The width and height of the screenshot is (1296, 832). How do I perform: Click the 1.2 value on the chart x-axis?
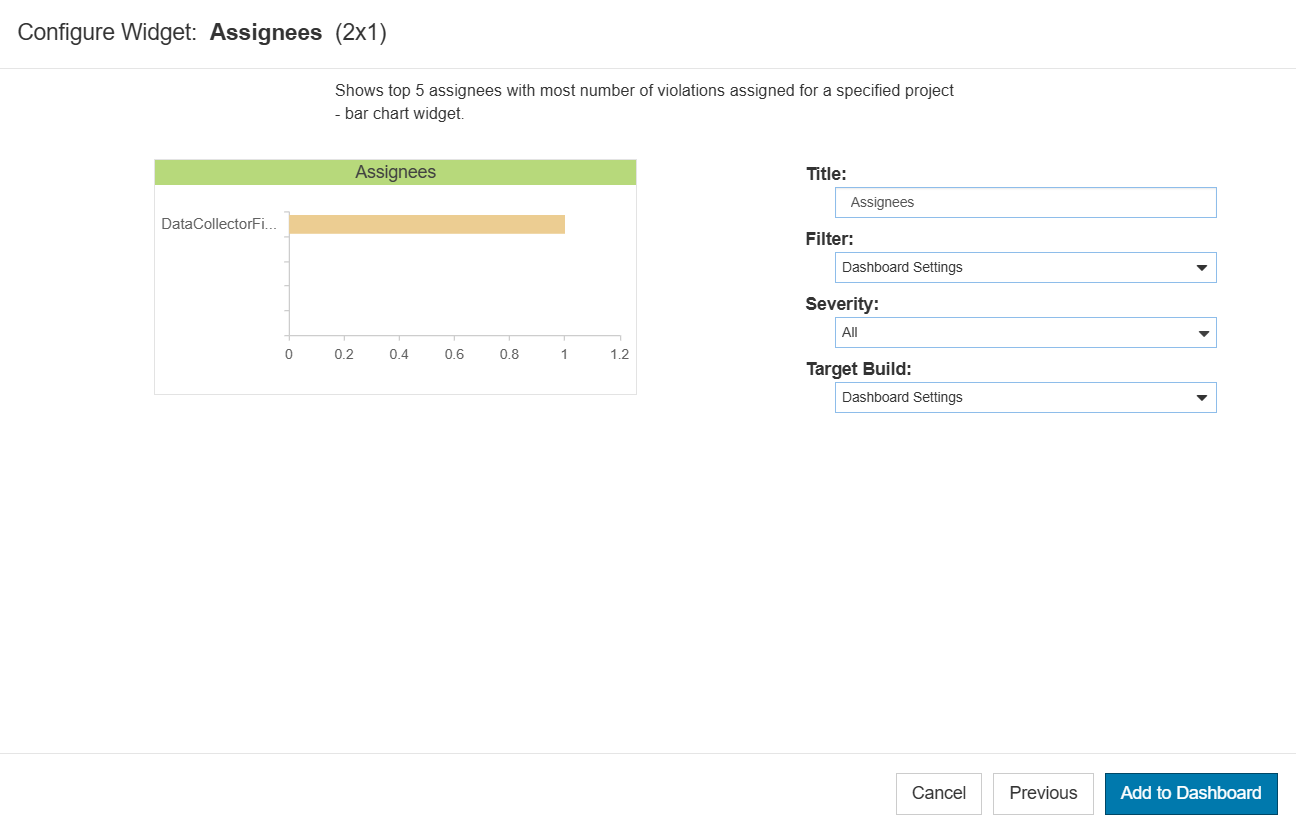tap(619, 354)
